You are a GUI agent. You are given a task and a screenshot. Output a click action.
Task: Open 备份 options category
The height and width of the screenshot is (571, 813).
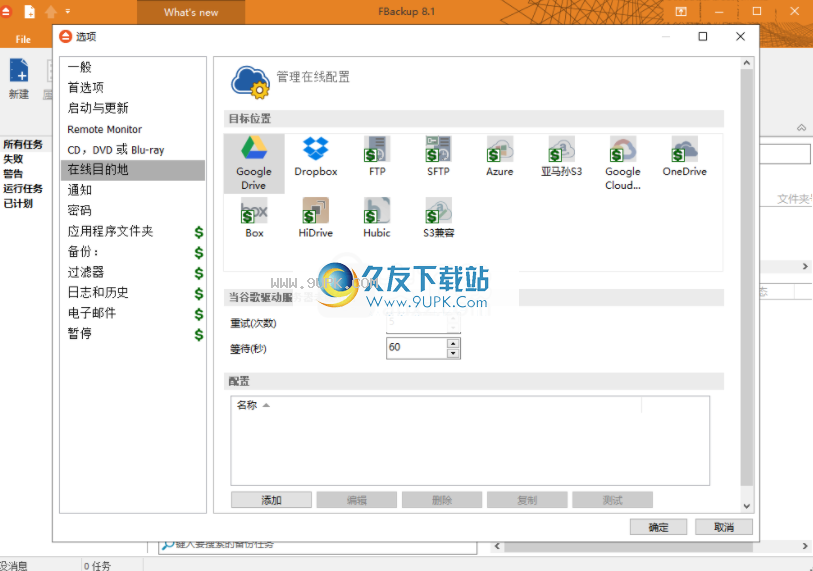[x=133, y=252]
